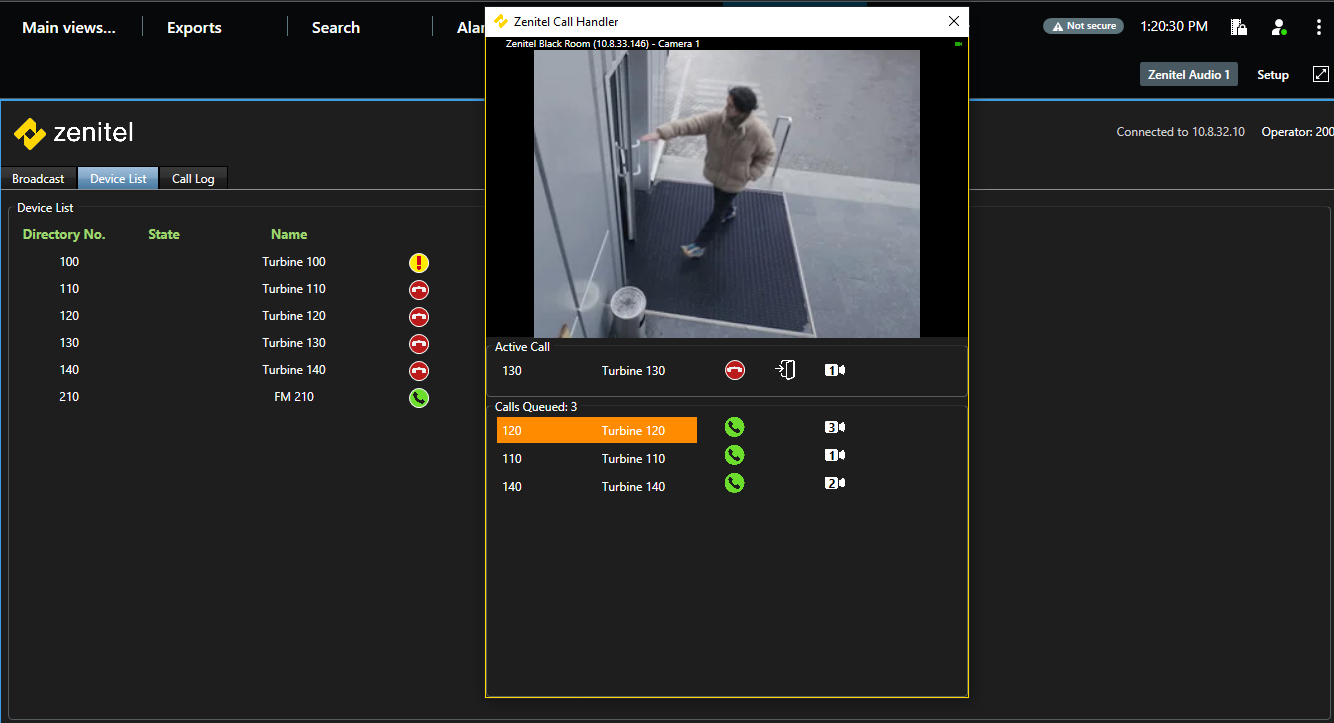Click red phone icon for Turbine 110 in Device List
1334x723 pixels.
point(419,290)
